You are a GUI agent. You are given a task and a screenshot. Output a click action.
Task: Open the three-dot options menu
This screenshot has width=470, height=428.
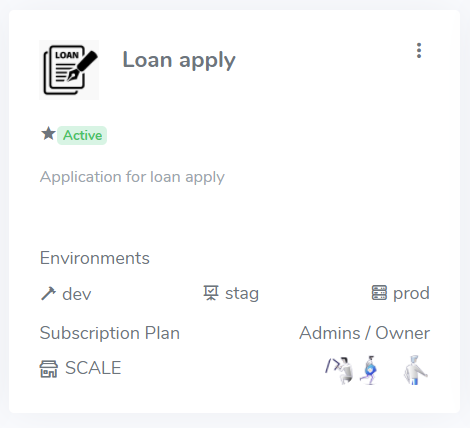click(419, 51)
